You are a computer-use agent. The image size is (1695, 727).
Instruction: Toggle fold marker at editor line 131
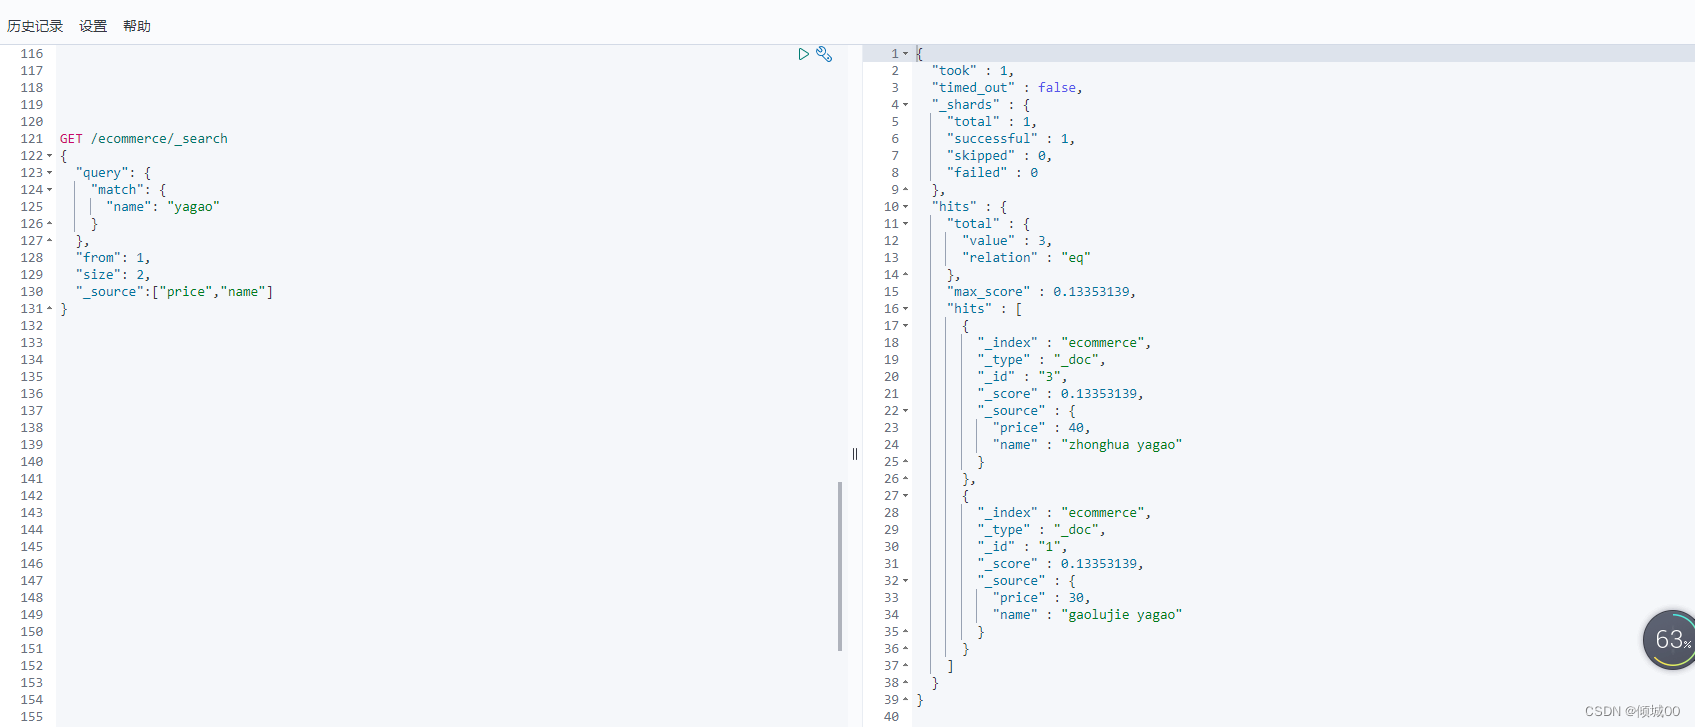(50, 309)
